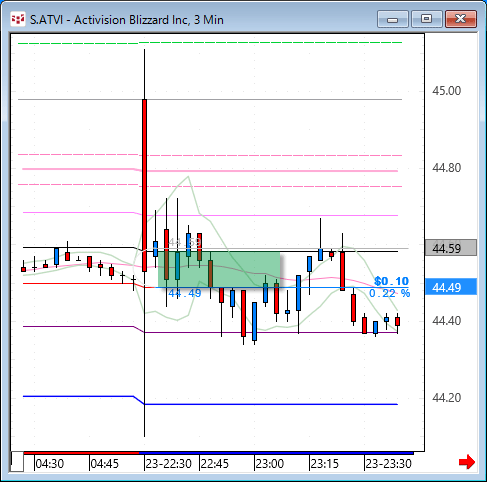This screenshot has width=487, height=482.
Task: Click the 22:45 time axis label
Action: [215, 464]
